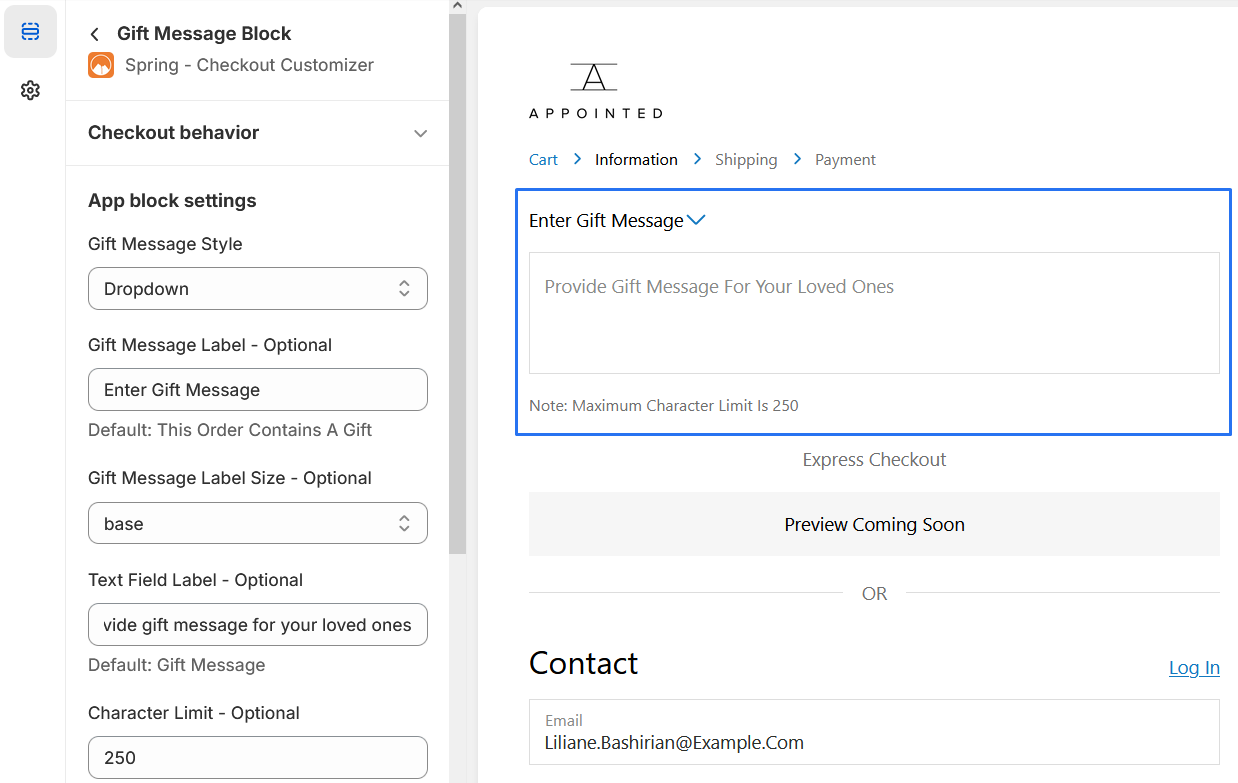The height and width of the screenshot is (783, 1238).
Task: Click the Preview Coming Soon express checkout button
Action: (x=874, y=524)
